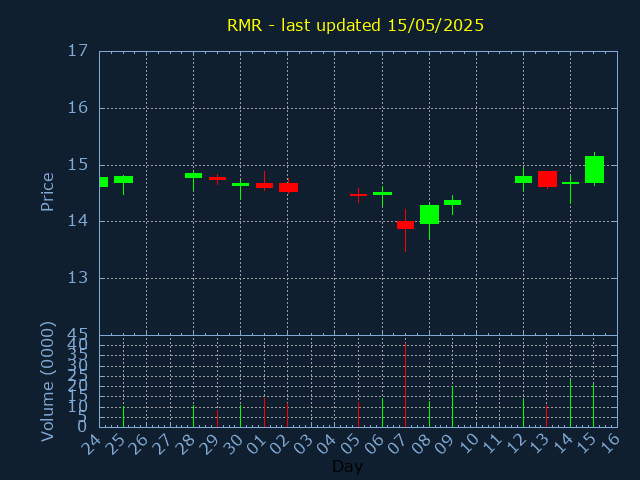Click day axis label 07
640x480 pixels.
pos(398,444)
